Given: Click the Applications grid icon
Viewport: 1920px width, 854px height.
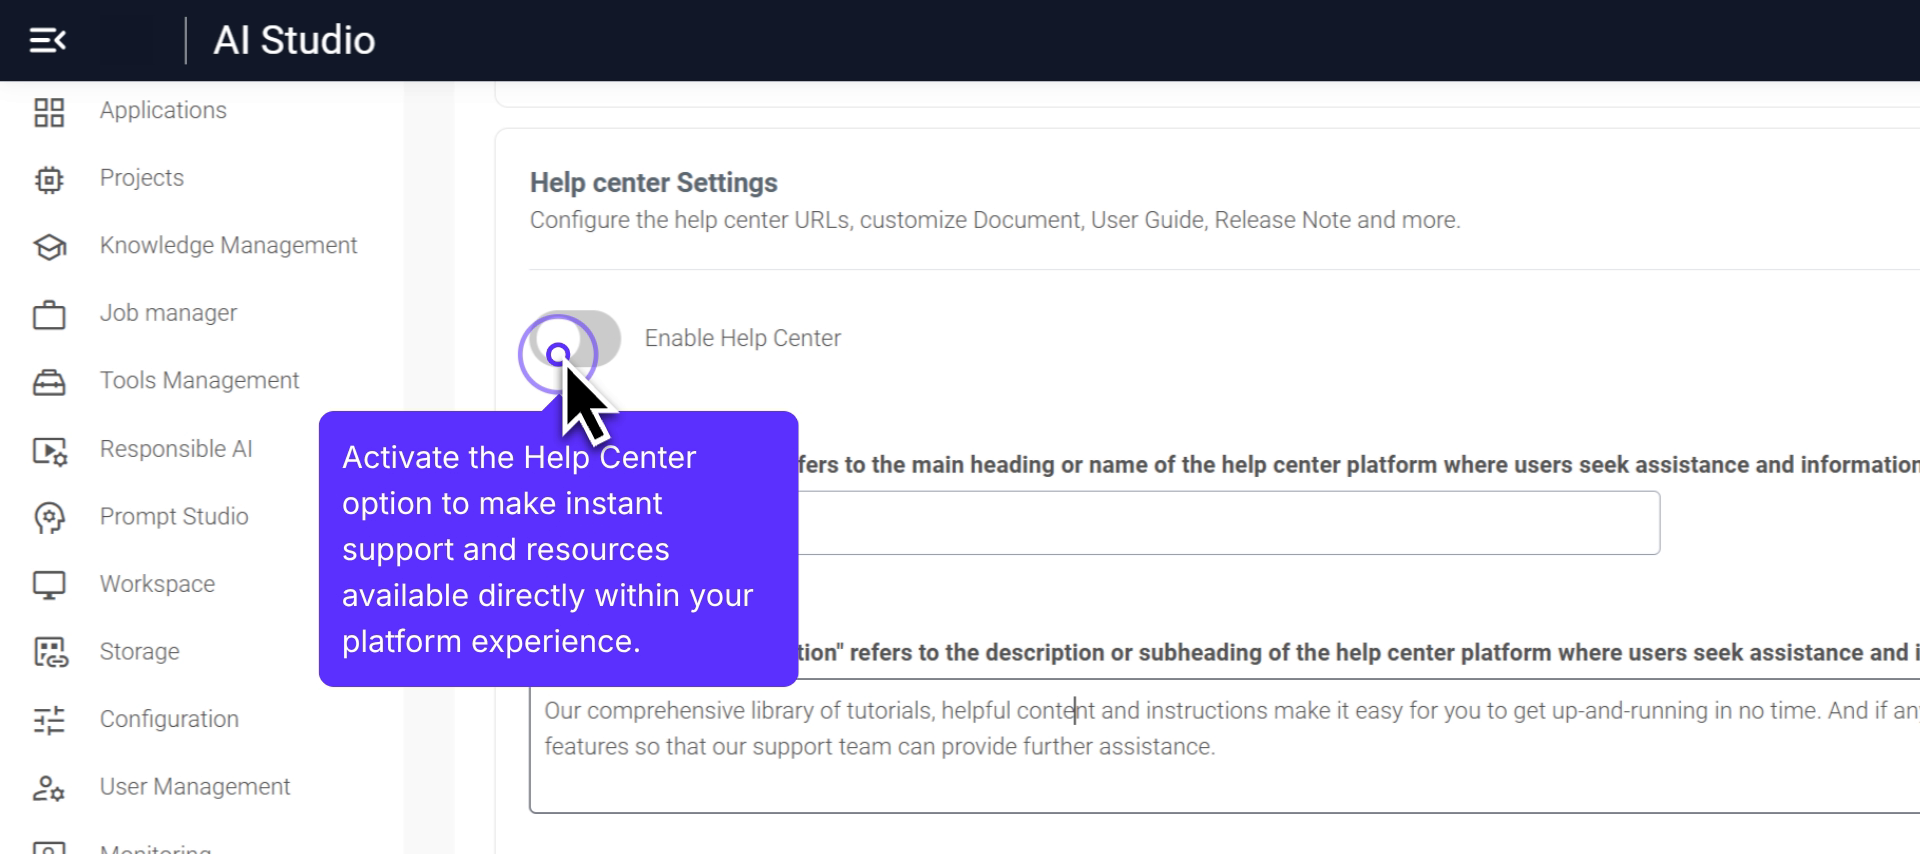Looking at the screenshot, I should click(x=49, y=112).
